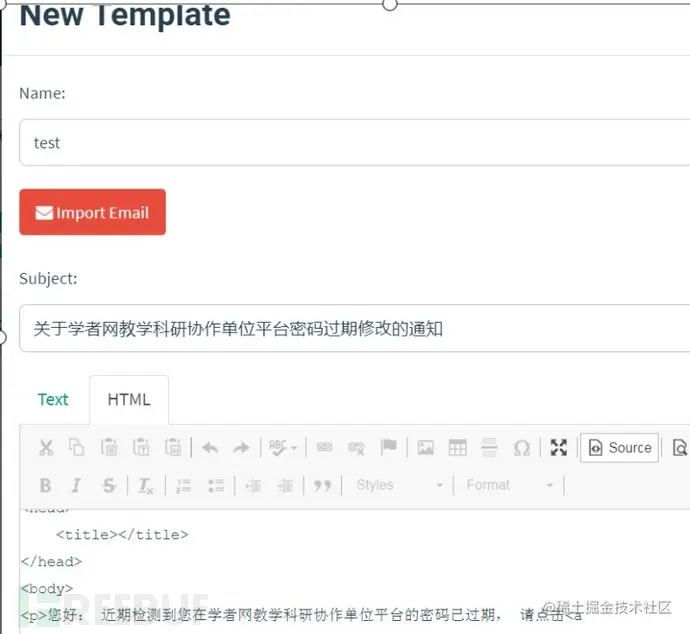Open the special character Omega icon
The image size is (690, 634).
coord(522,448)
